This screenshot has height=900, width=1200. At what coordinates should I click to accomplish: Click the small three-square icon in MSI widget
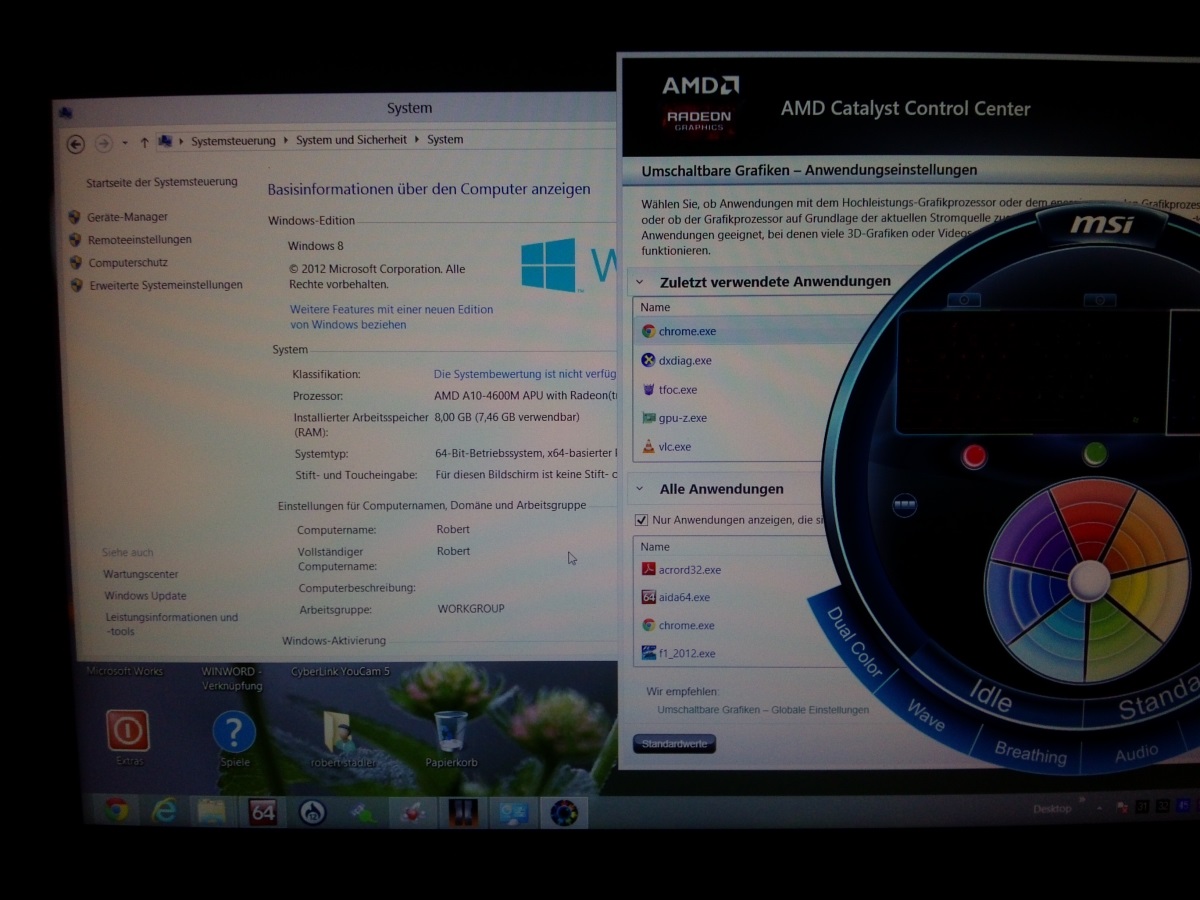click(904, 506)
